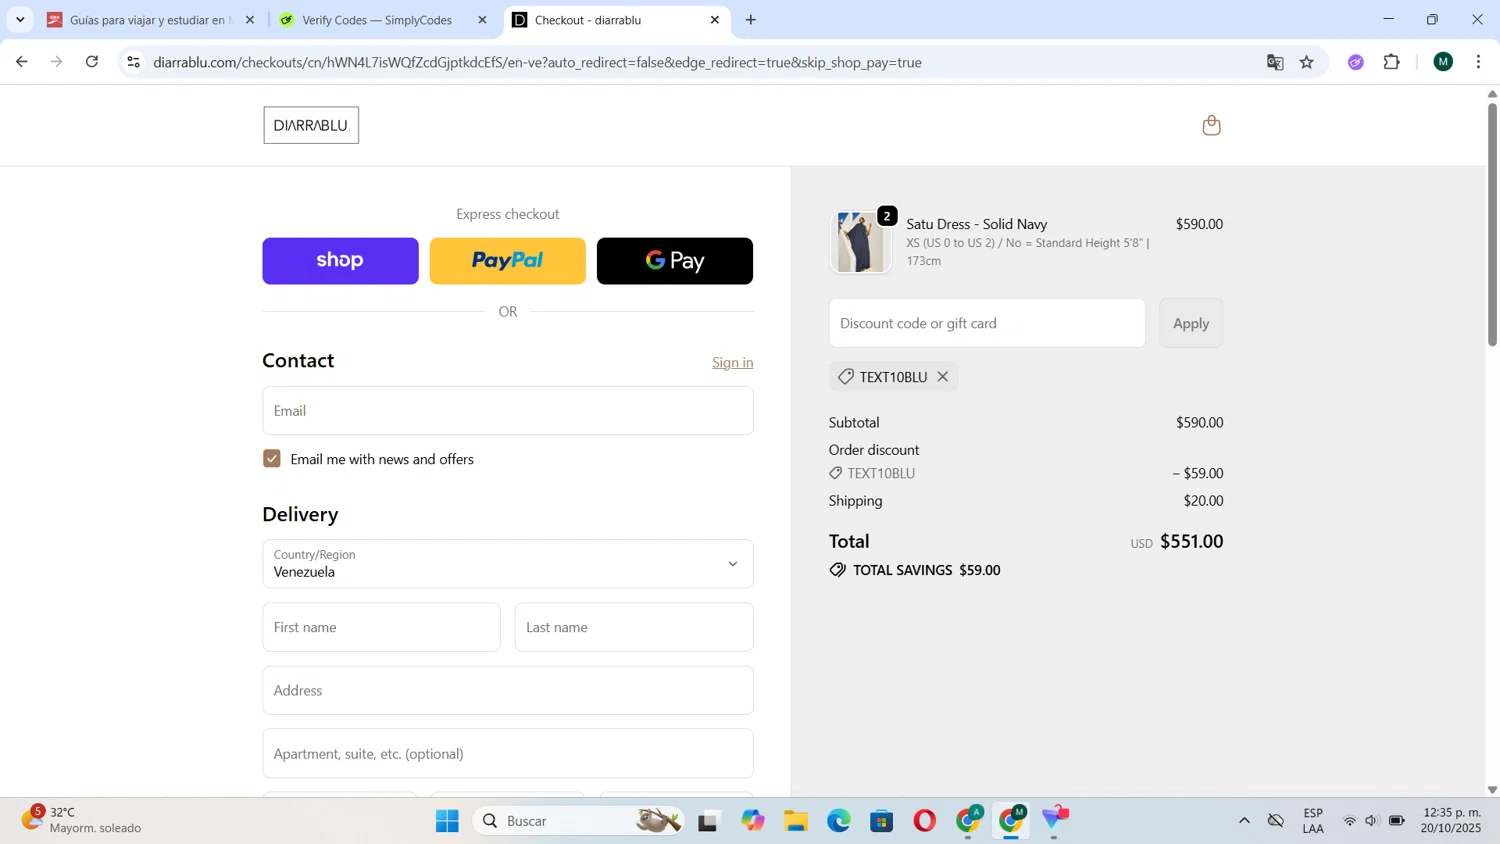Open File Explorer from taskbar

(796, 821)
